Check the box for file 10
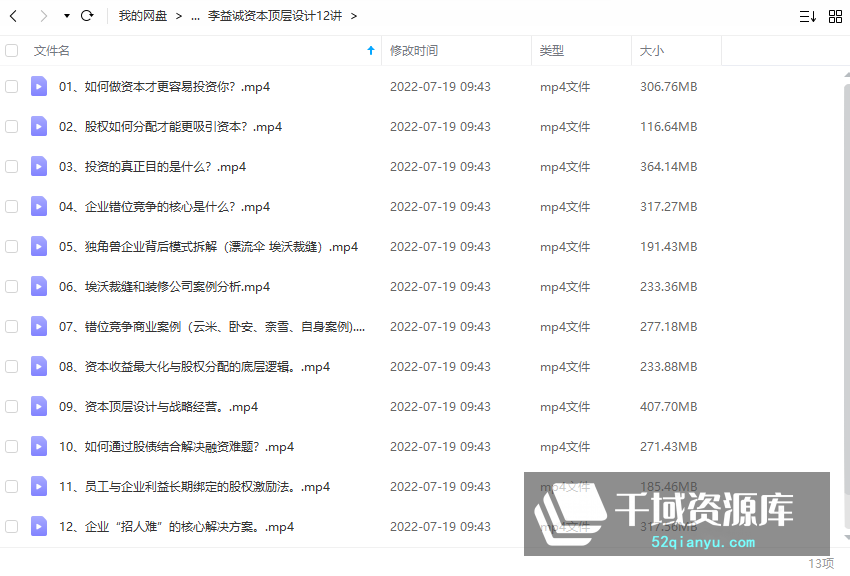Screen dimensions: 850x576 click(11, 447)
